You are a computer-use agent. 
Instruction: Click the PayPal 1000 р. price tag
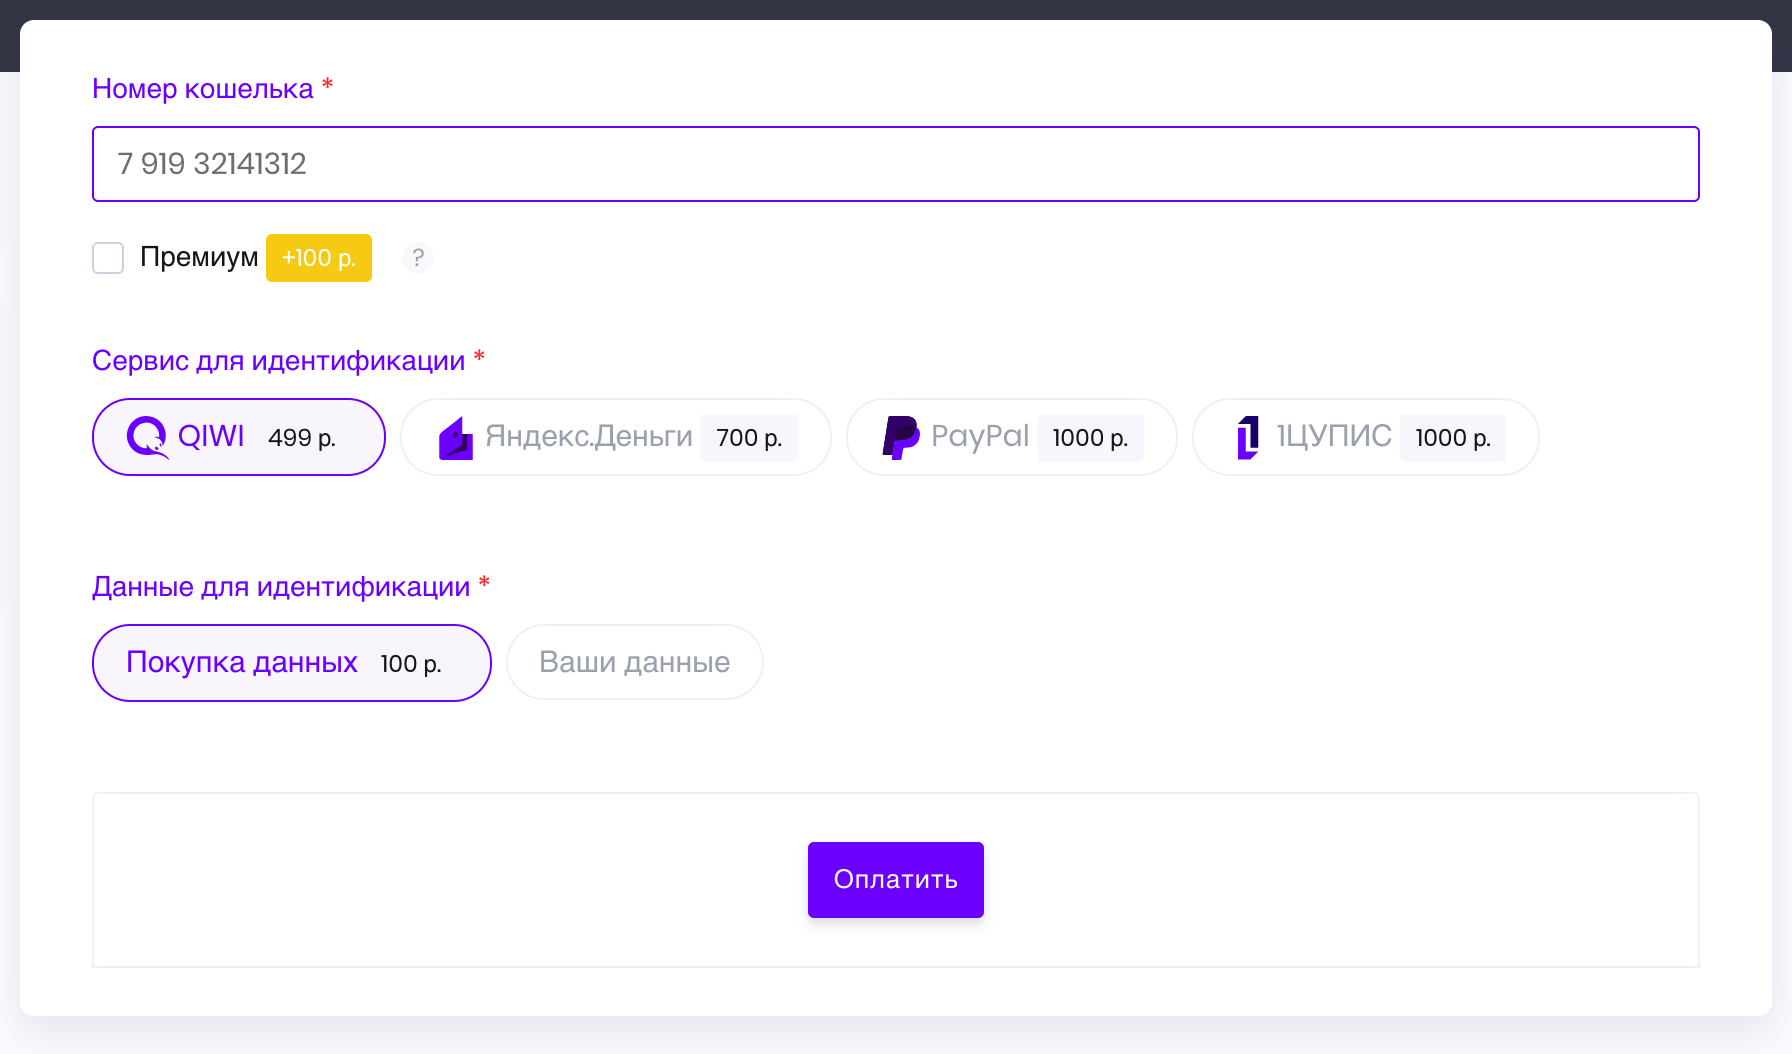point(1091,438)
